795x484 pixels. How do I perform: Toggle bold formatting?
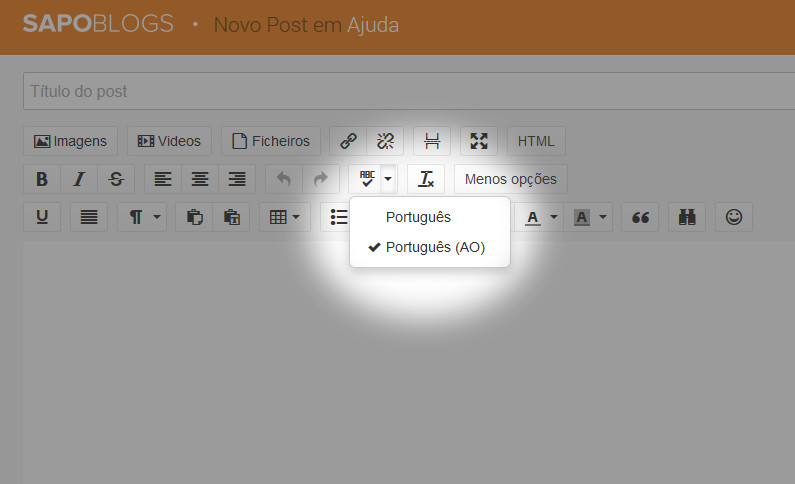click(x=42, y=179)
